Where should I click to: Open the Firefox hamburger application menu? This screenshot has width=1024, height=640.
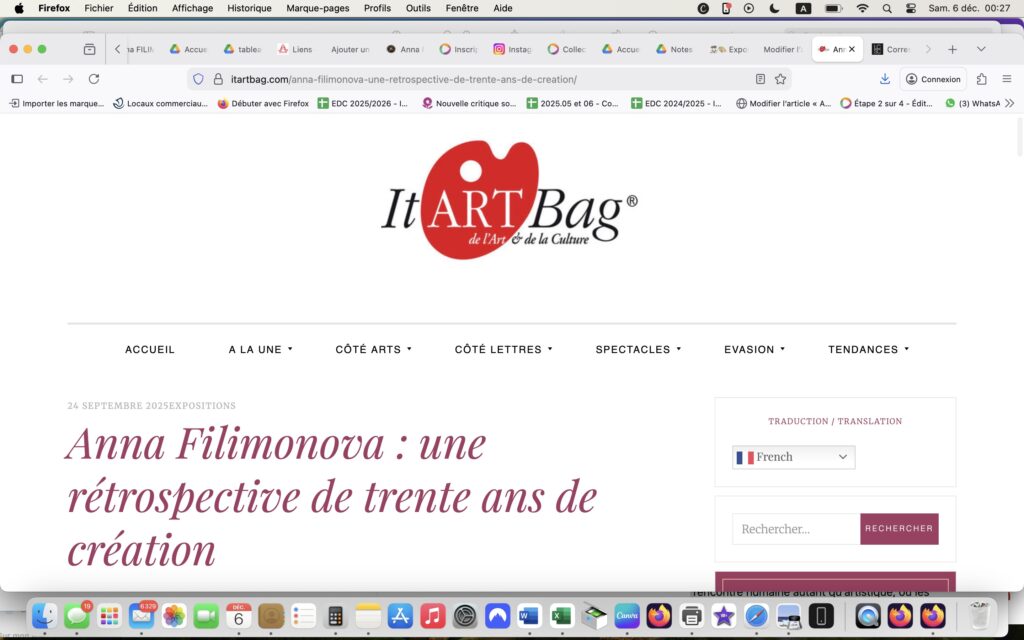(x=1006, y=79)
